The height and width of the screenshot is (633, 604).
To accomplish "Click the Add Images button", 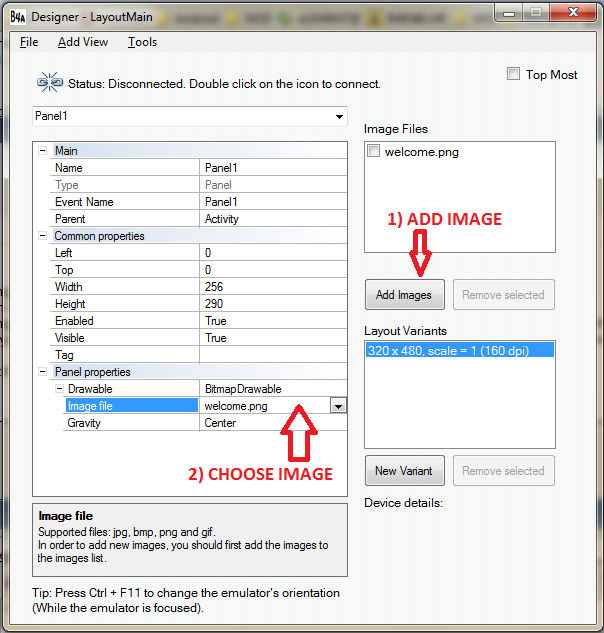I will pyautogui.click(x=405, y=295).
